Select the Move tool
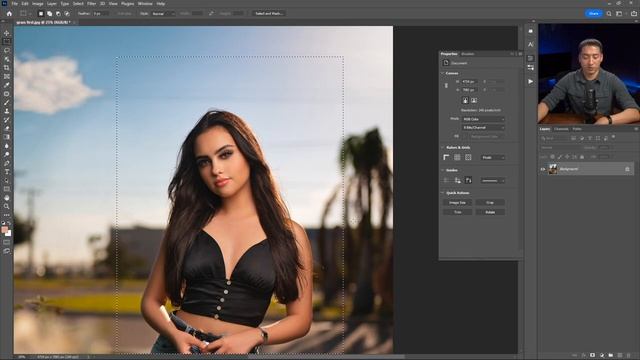The height and width of the screenshot is (360, 640). click(x=7, y=33)
